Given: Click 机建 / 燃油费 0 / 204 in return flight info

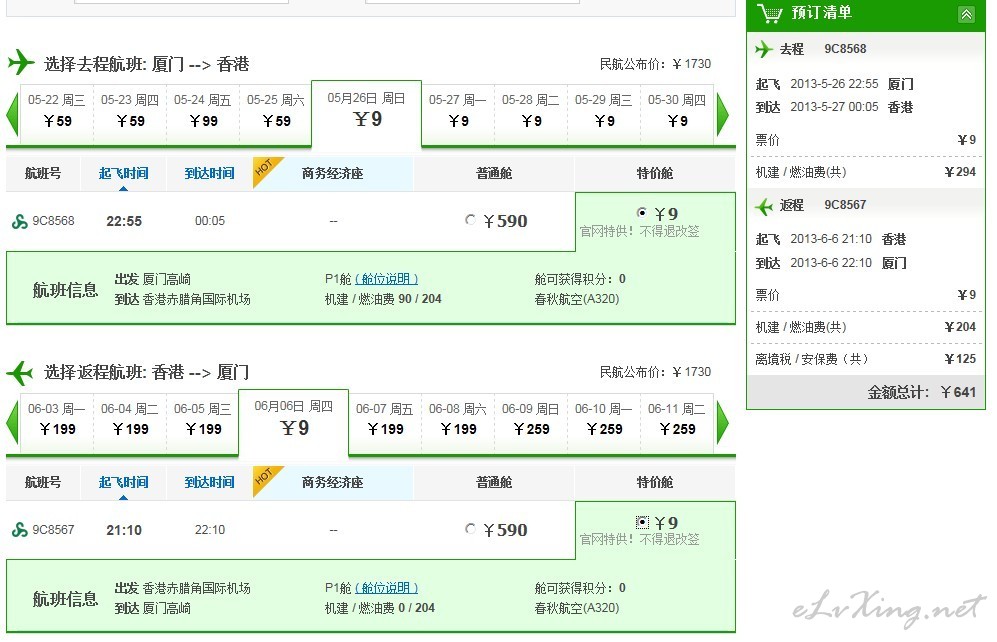Looking at the screenshot, I should pos(380,608).
